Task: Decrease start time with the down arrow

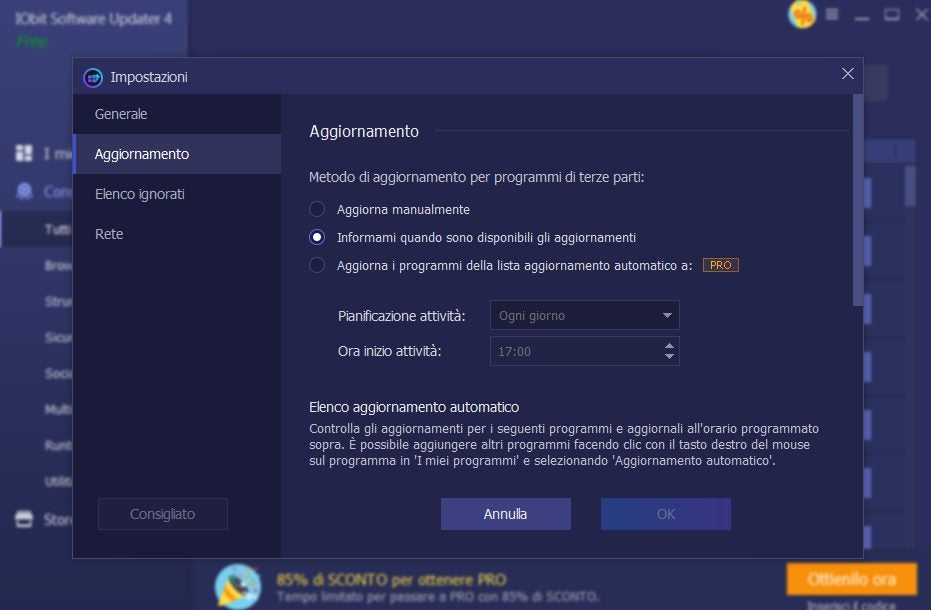Action: click(x=669, y=357)
